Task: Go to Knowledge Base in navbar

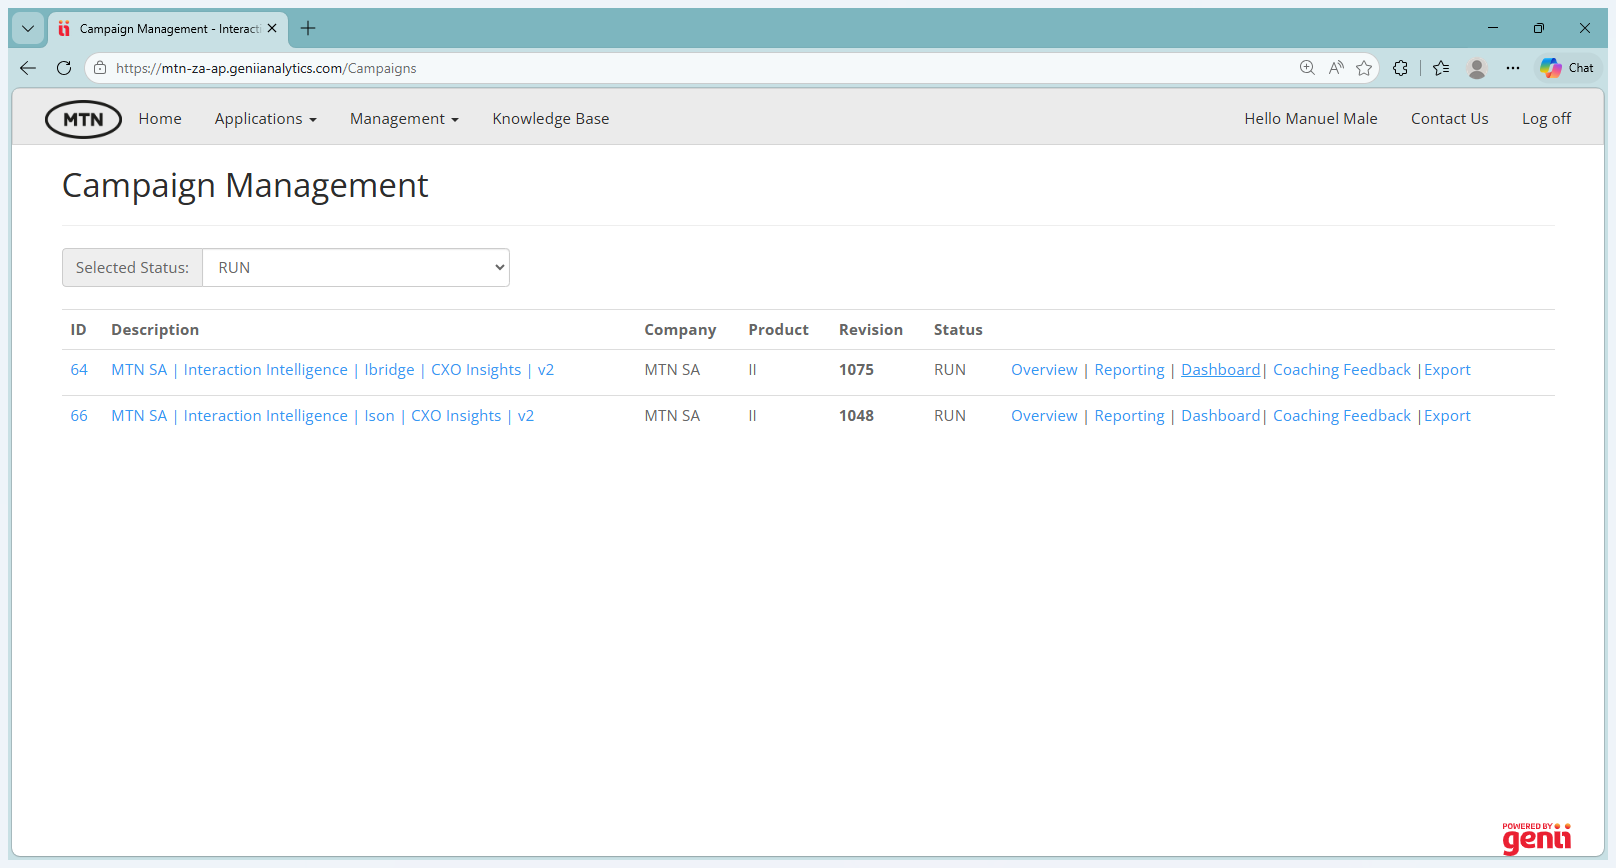Action: tap(550, 119)
